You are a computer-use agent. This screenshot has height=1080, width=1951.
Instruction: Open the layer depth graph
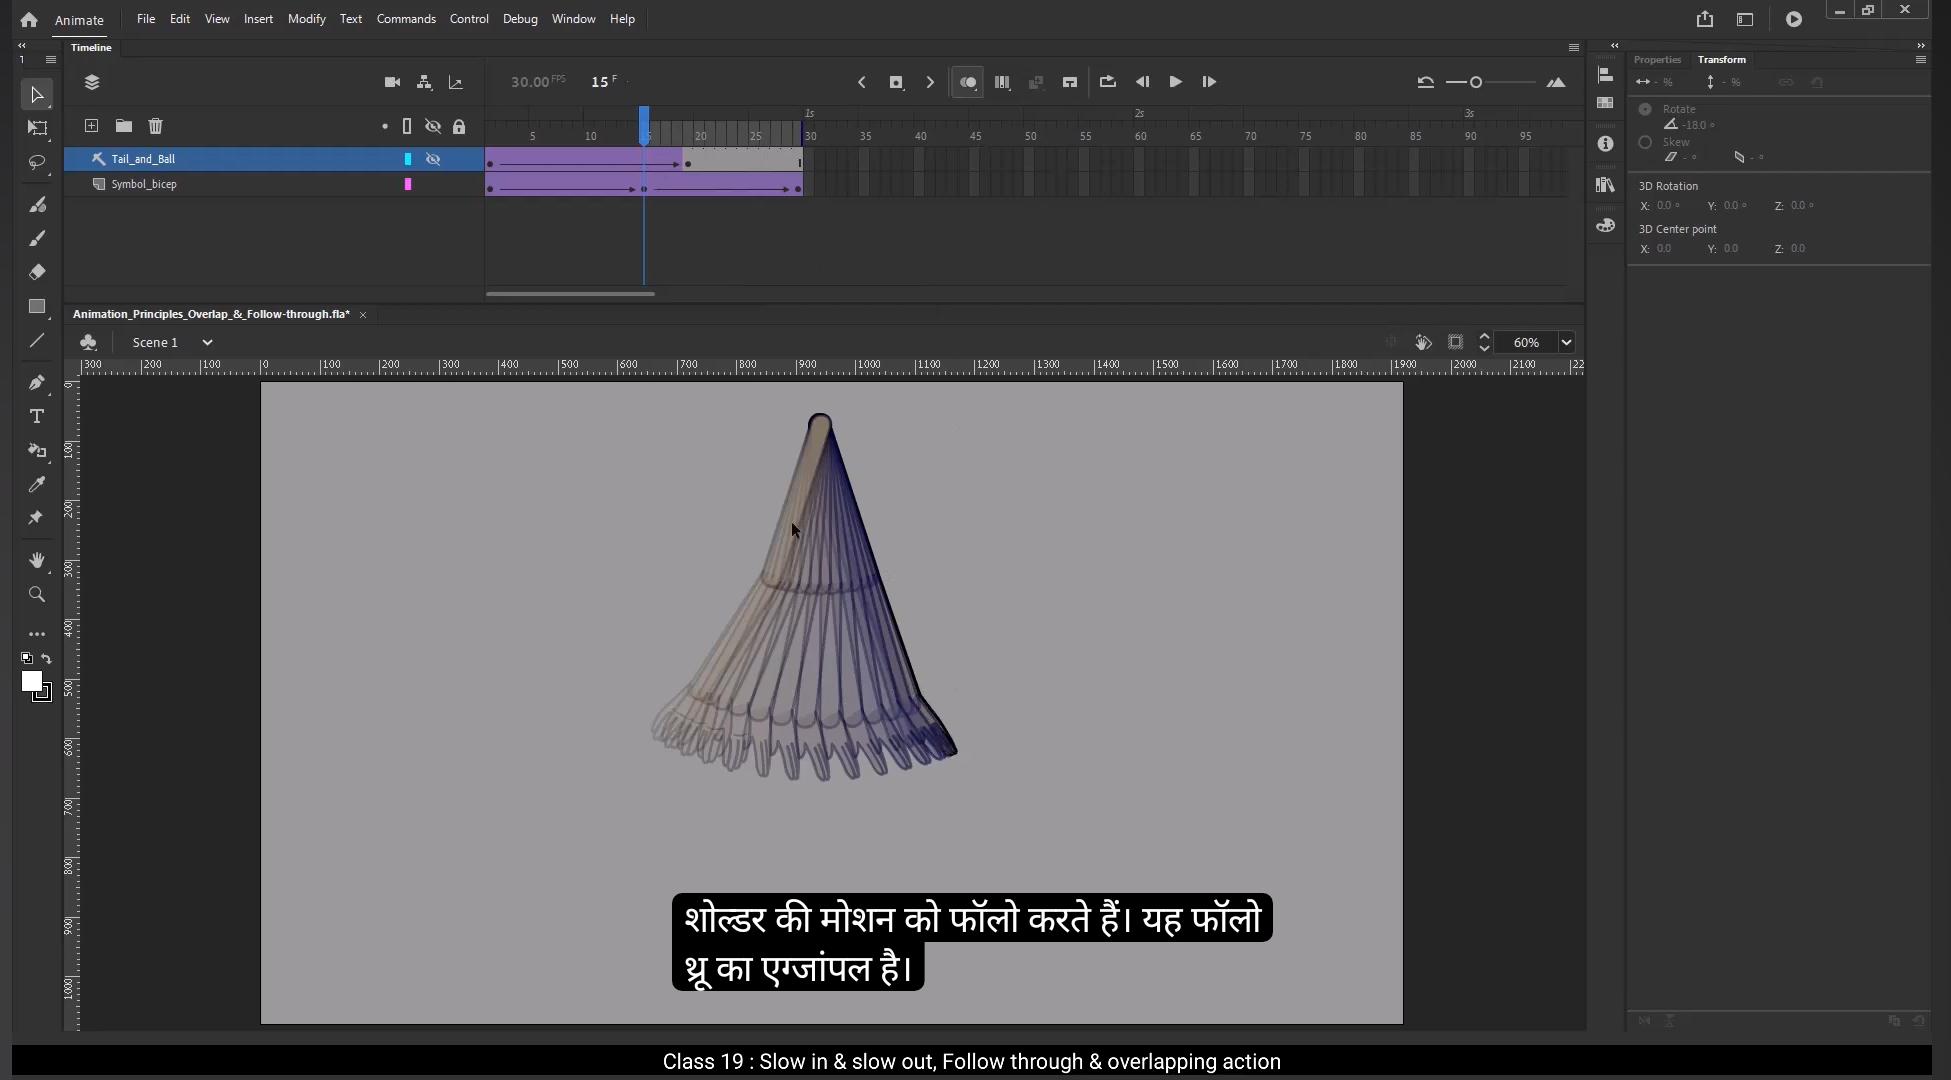click(x=456, y=82)
